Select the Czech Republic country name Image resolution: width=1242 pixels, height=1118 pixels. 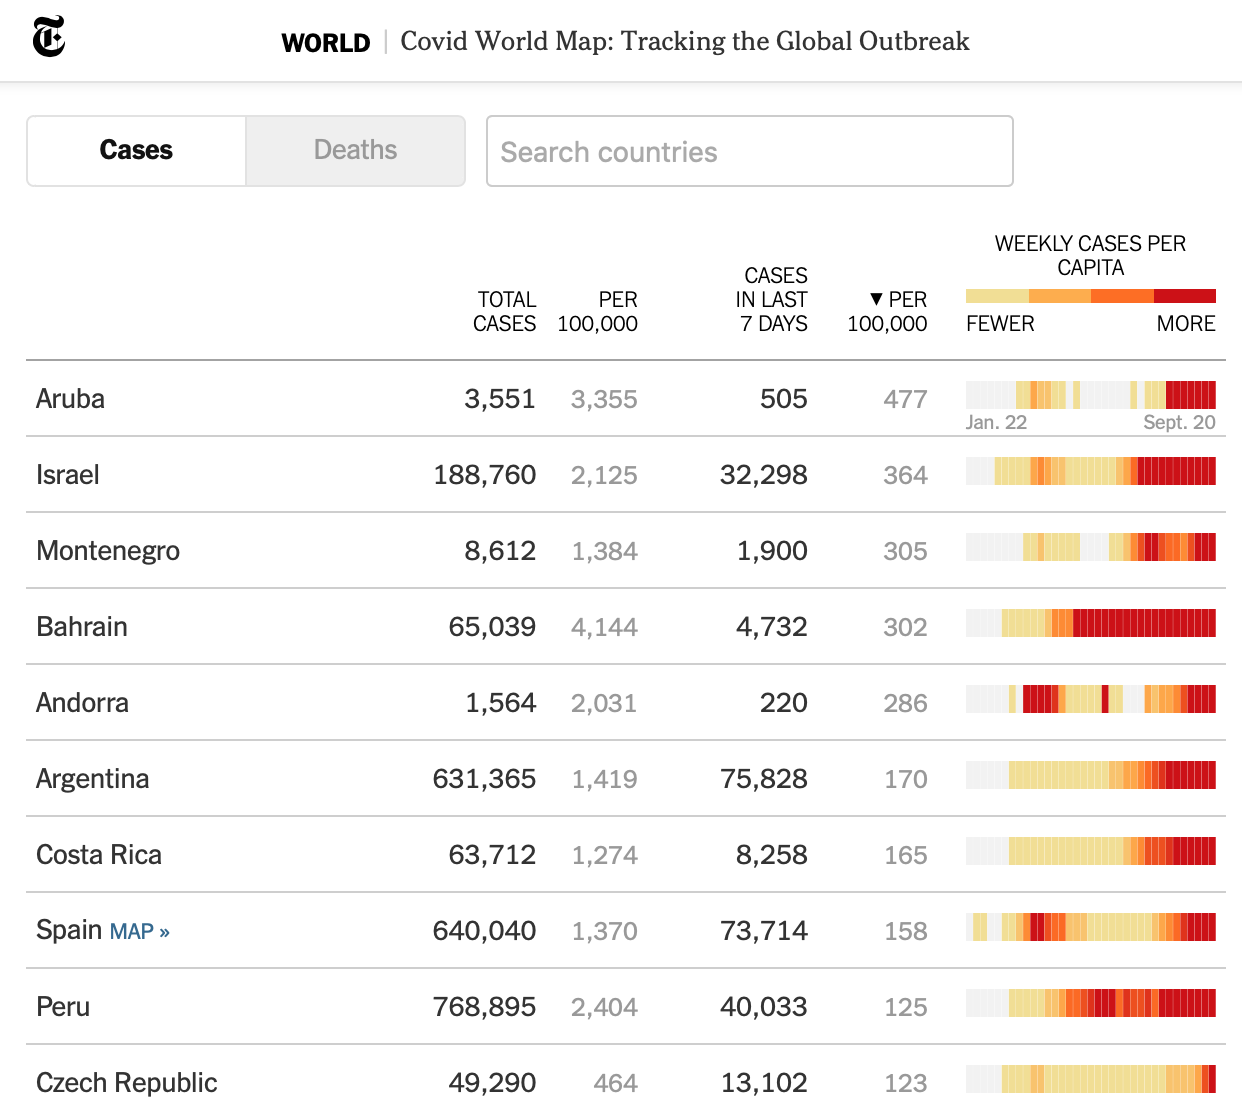127,1083
